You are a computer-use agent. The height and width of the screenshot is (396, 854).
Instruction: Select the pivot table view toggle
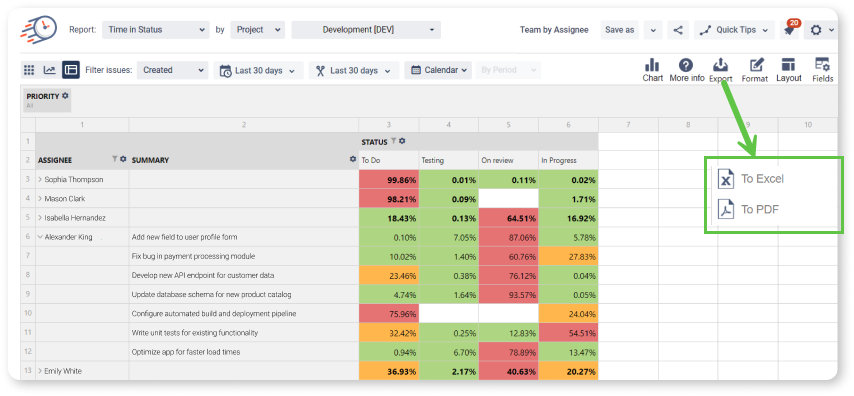(x=70, y=70)
